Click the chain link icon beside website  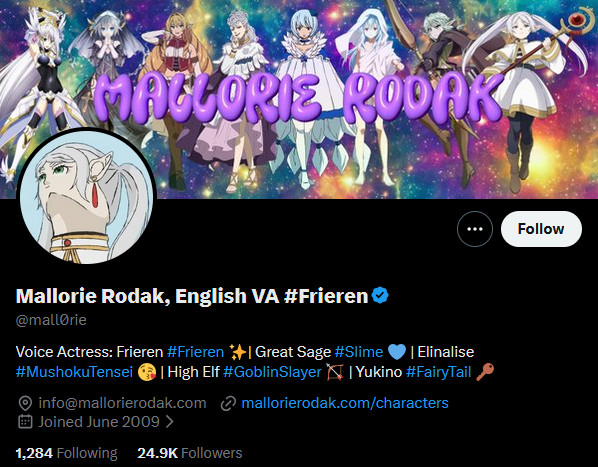click(x=228, y=404)
